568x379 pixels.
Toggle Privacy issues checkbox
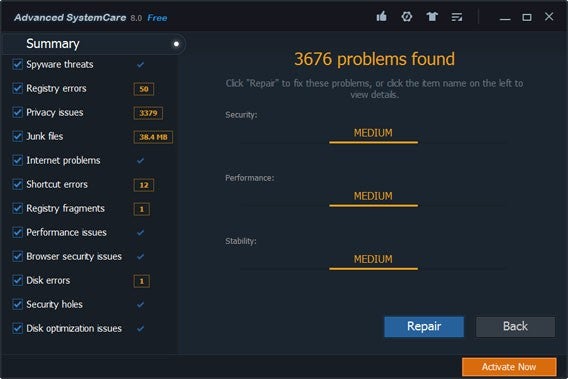pyautogui.click(x=17, y=112)
